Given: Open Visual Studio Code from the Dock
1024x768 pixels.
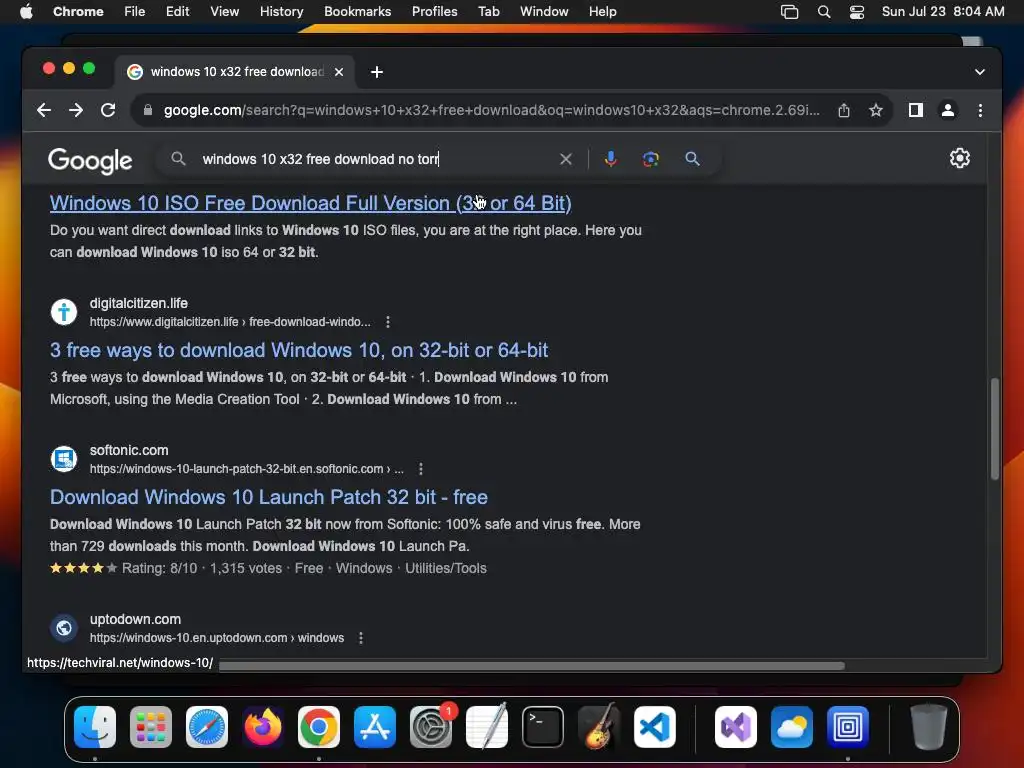Looking at the screenshot, I should [x=654, y=727].
